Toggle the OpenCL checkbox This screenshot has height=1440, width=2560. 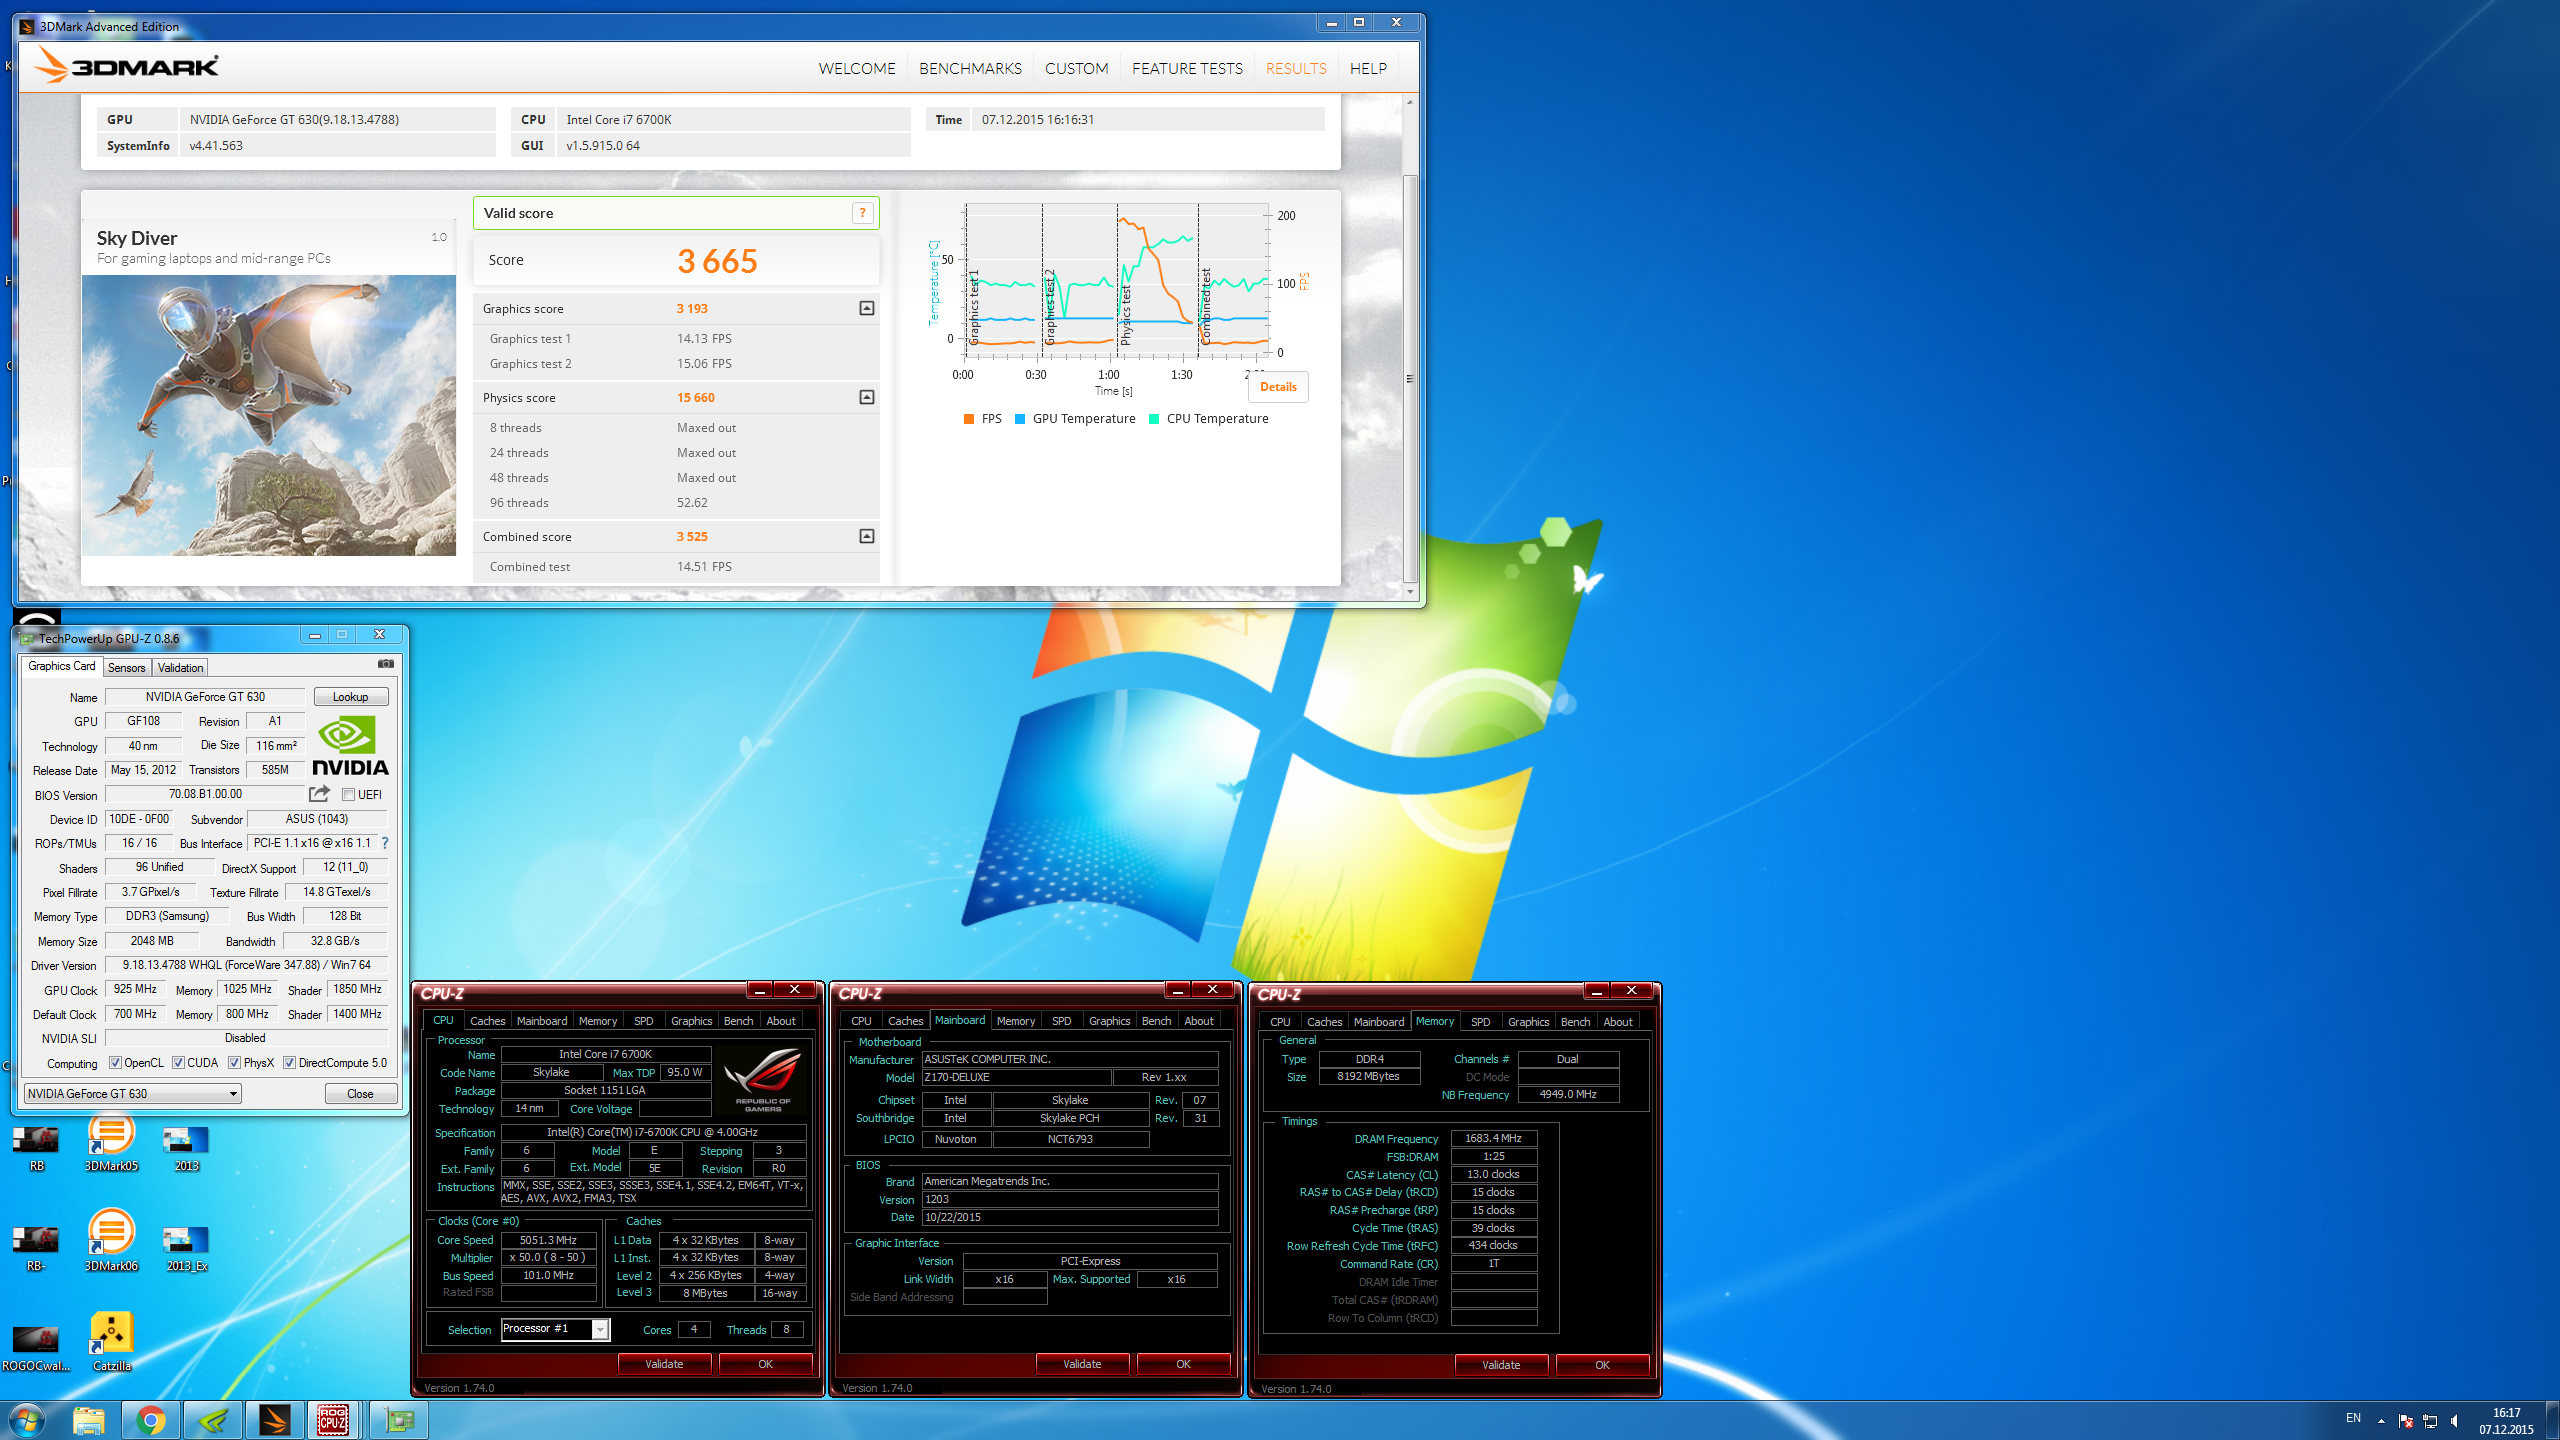[116, 1063]
